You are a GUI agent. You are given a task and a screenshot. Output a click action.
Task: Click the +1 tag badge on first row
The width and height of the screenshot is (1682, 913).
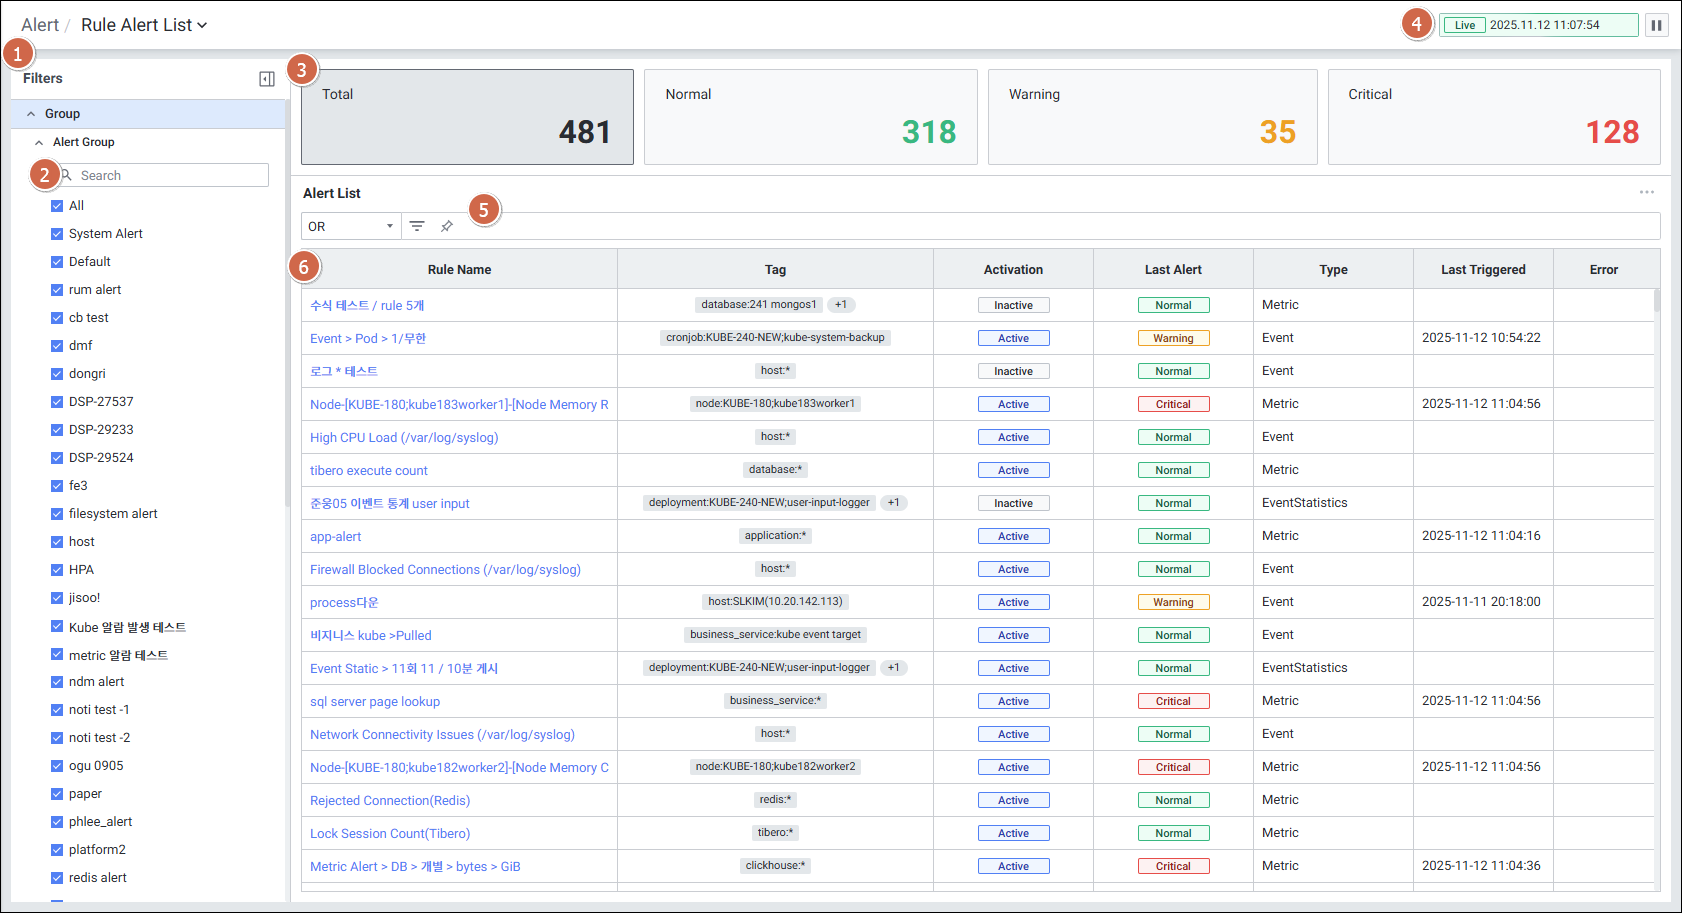coord(841,305)
